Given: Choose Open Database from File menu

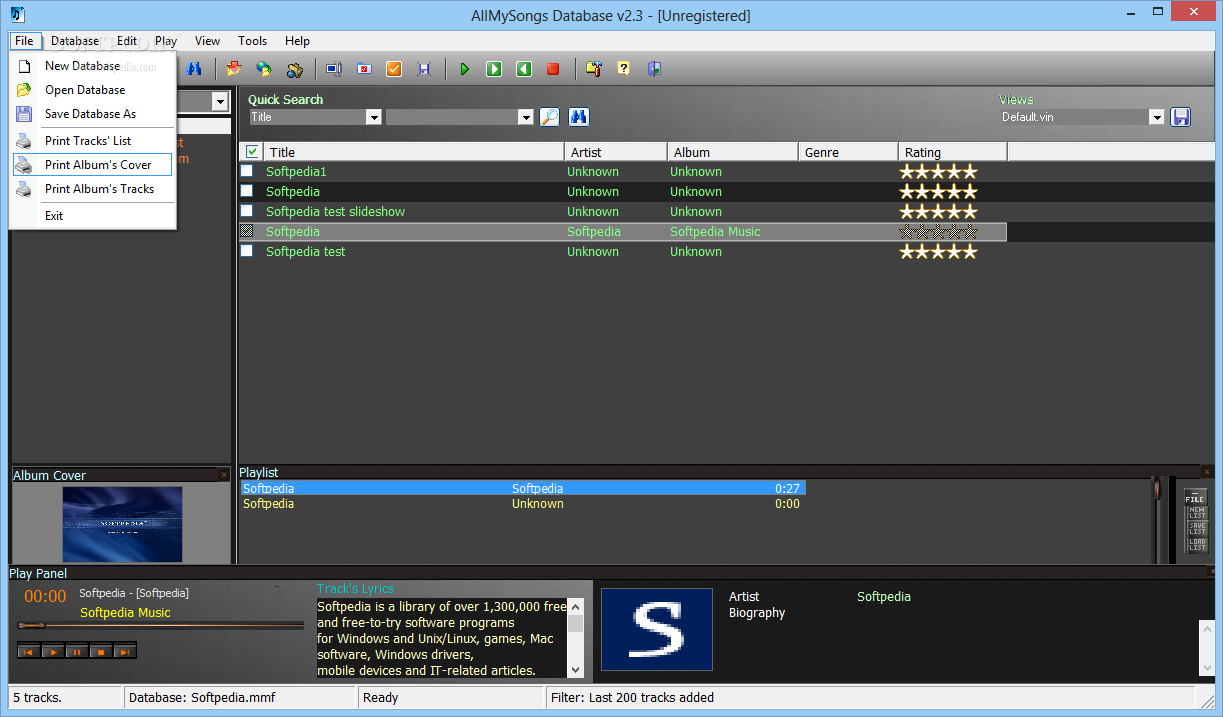Looking at the screenshot, I should pos(93,90).
